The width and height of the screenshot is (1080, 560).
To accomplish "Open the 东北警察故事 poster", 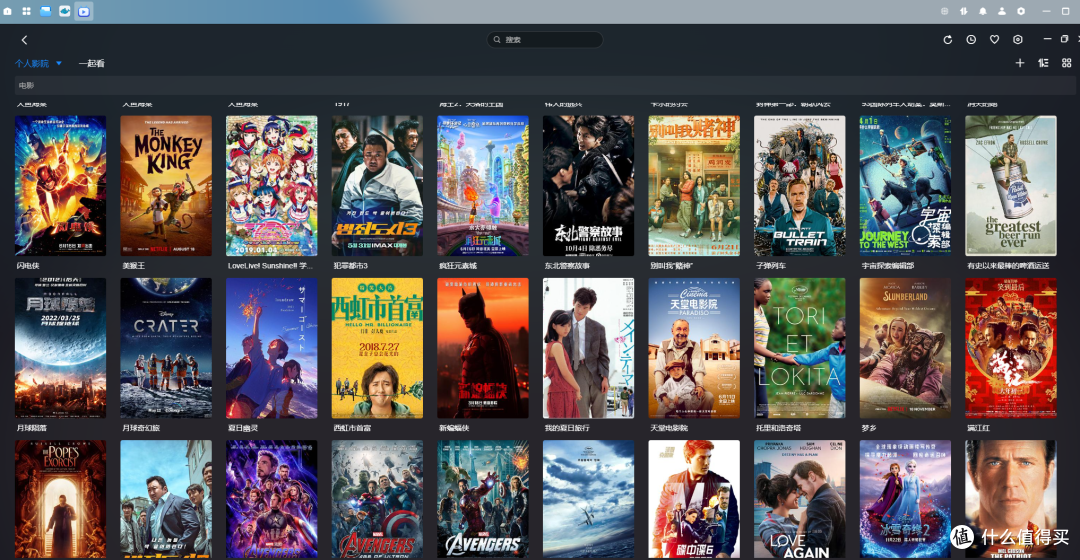I will (588, 186).
